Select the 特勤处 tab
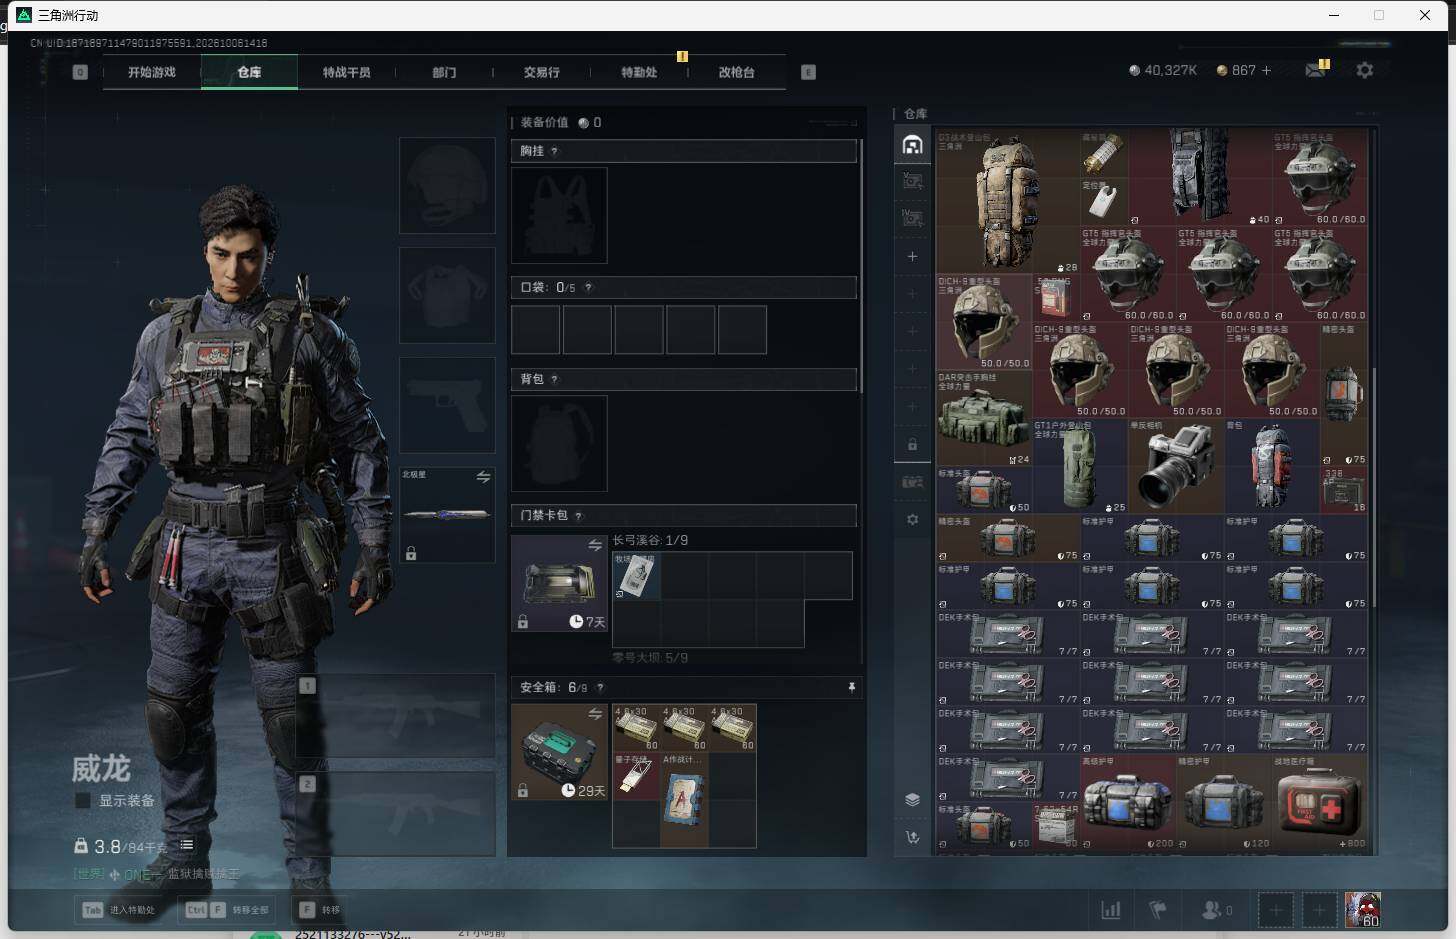Viewport: 1456px width, 939px height. 639,72
